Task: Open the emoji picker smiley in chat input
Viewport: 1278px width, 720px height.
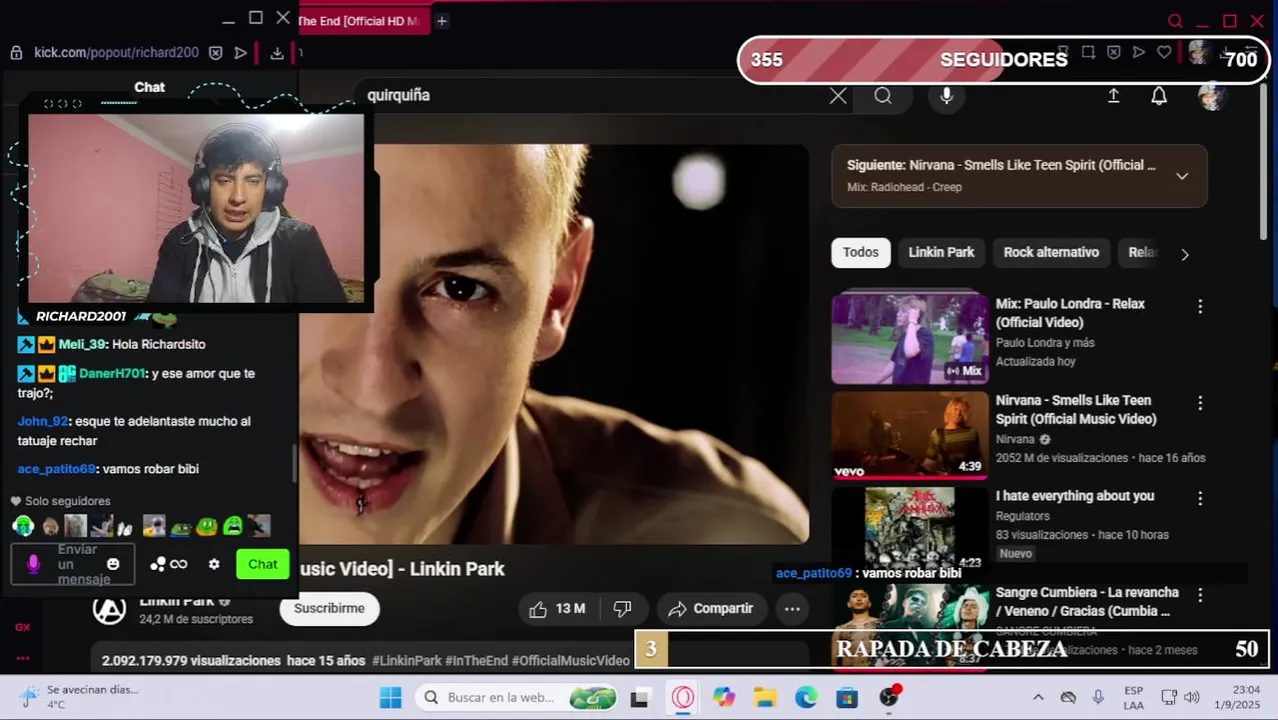Action: point(113,564)
